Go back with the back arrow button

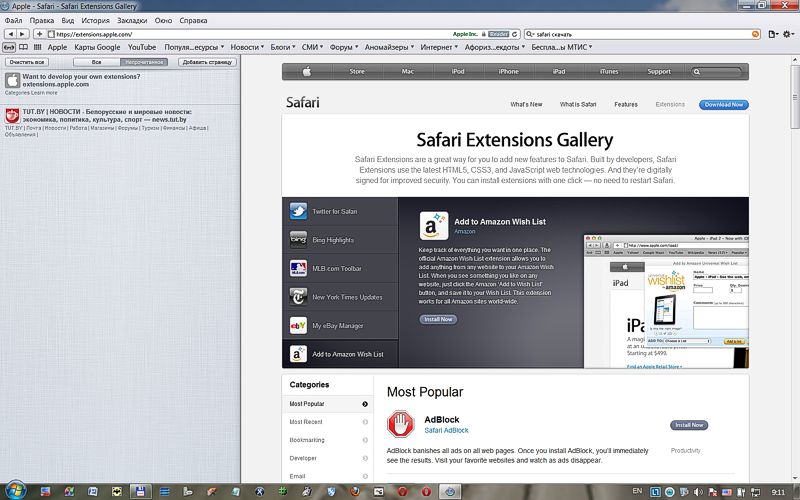11,34
